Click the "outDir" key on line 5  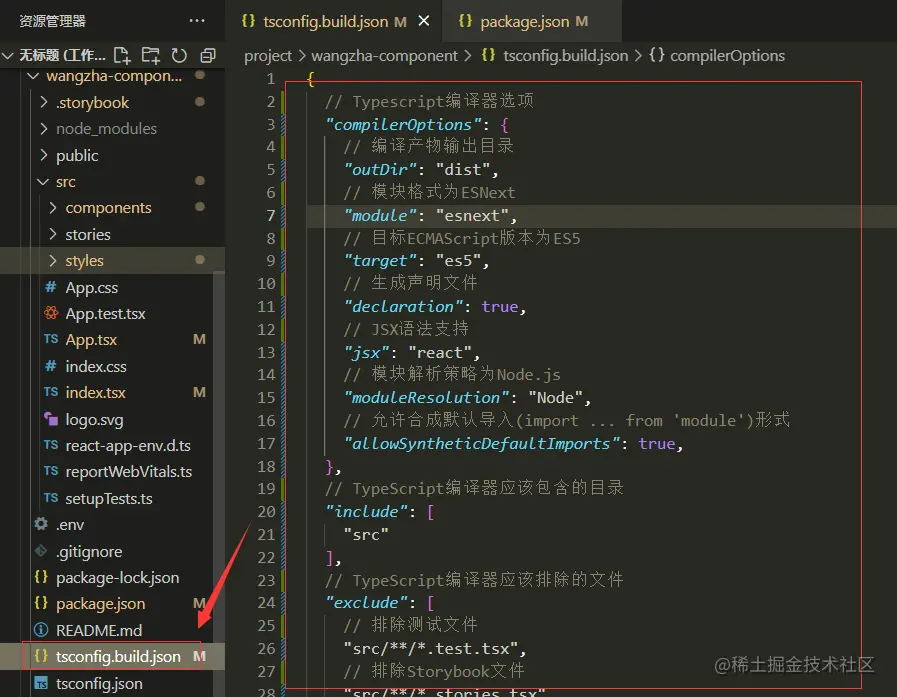click(x=380, y=170)
